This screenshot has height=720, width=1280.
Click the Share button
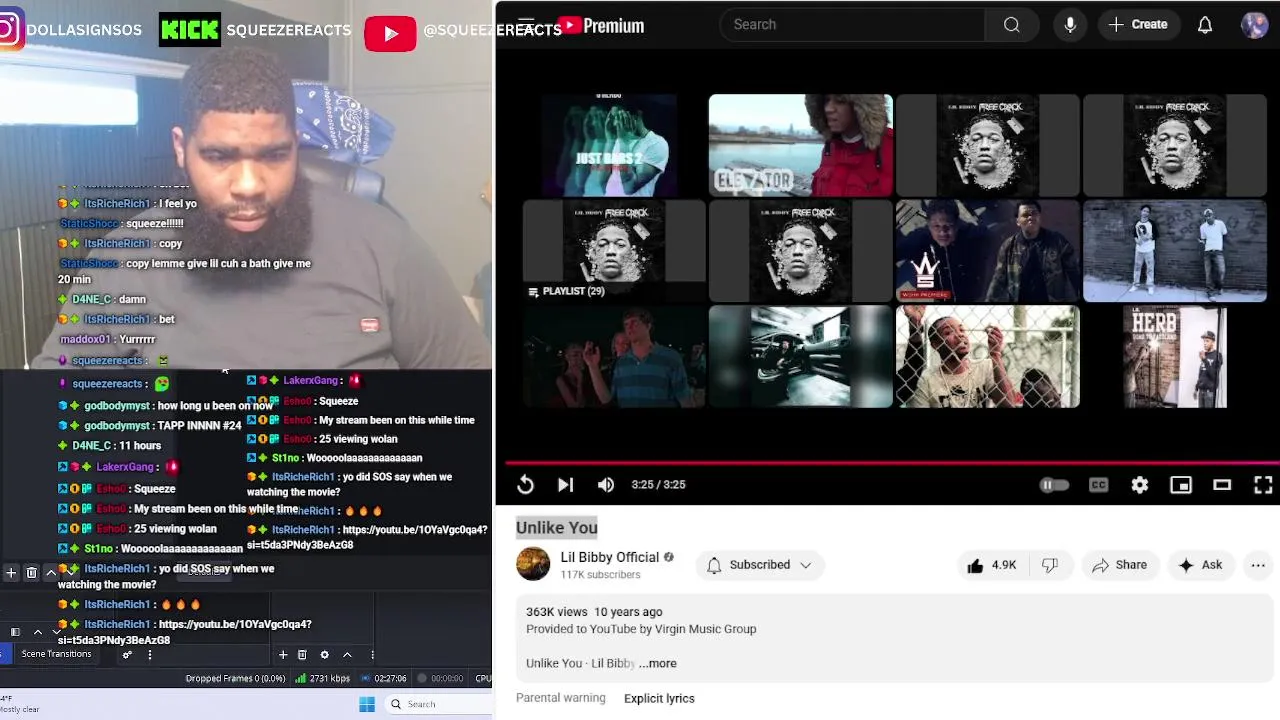click(x=1119, y=565)
